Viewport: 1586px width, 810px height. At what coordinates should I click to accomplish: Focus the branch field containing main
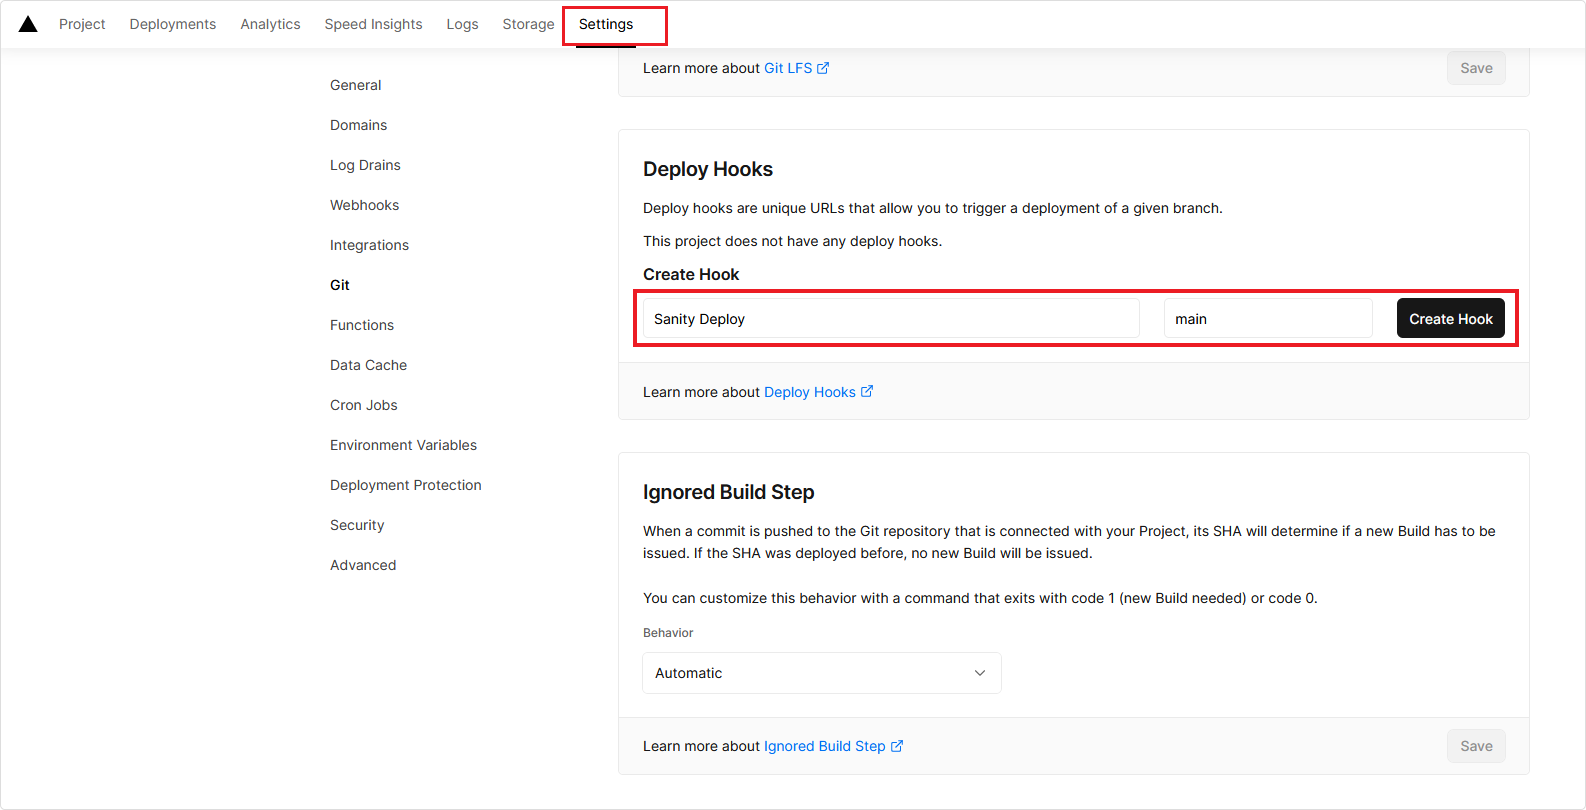point(1268,319)
